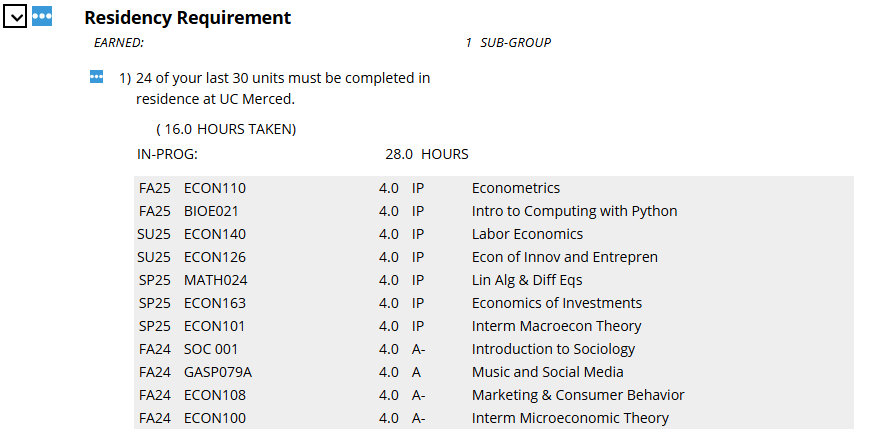Viewport: 872px width, 440px height.
Task: Click ECON108 Marketing & Consumer Behavior entry
Action: (x=494, y=395)
